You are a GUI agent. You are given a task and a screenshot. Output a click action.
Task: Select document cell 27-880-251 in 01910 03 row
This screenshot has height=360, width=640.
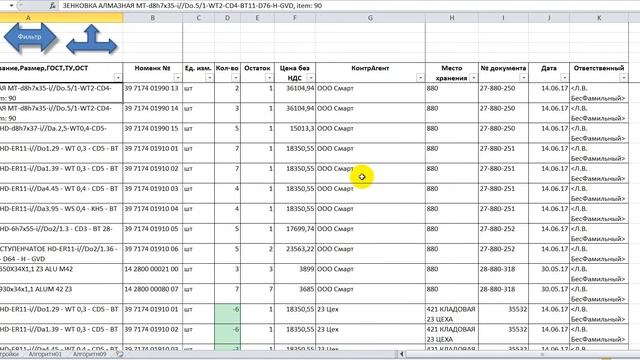coord(503,193)
